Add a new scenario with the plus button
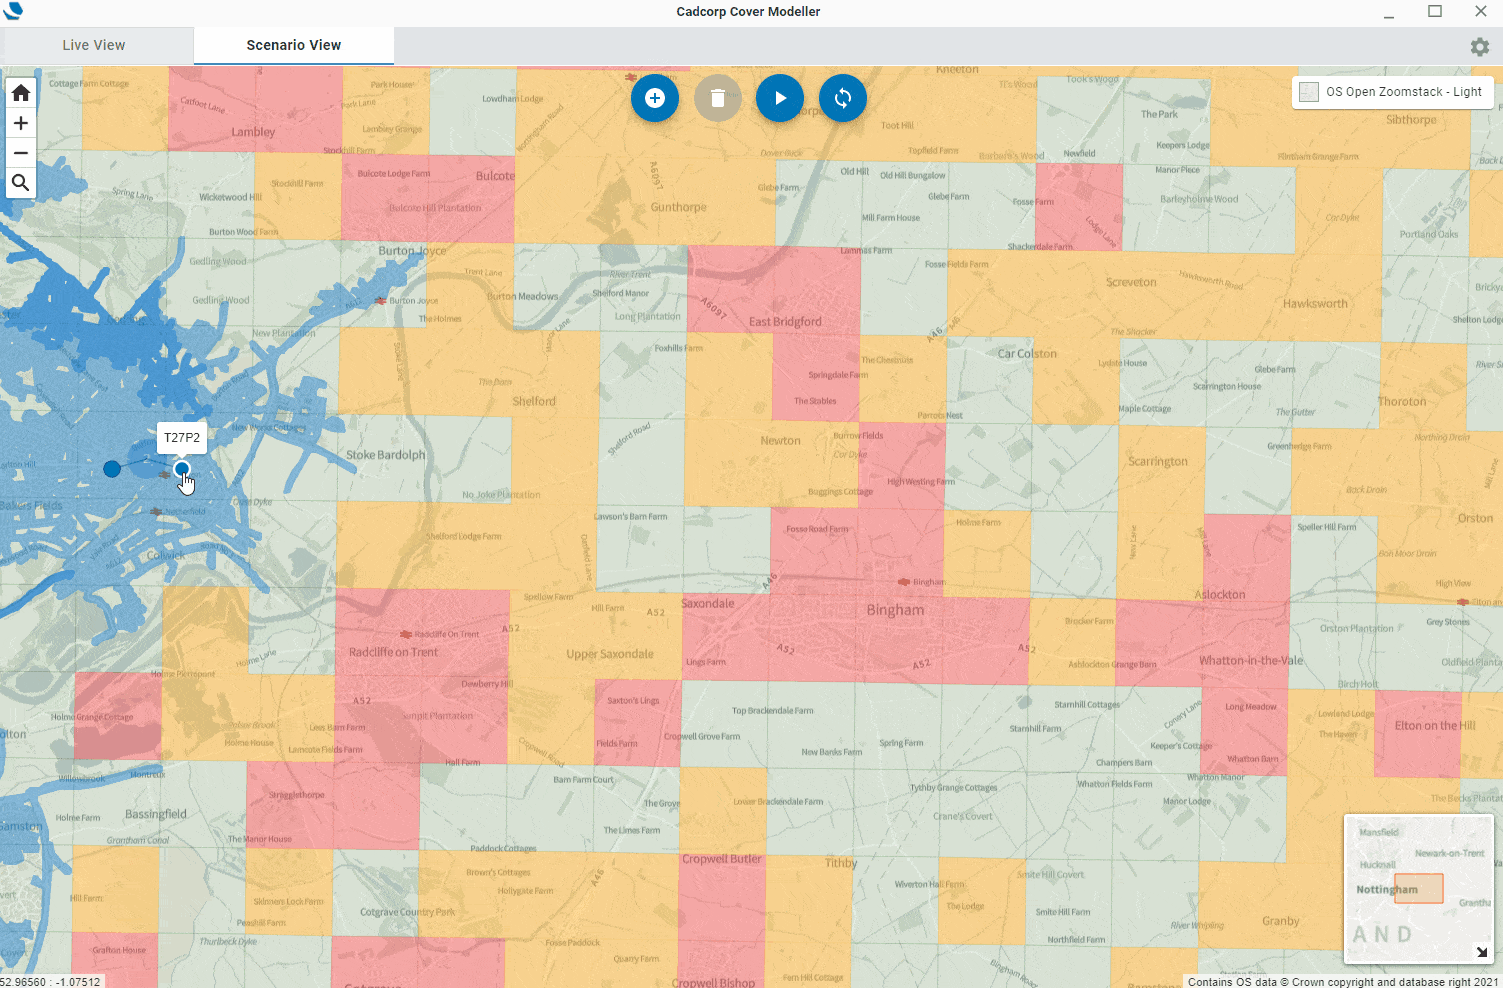 655,98
